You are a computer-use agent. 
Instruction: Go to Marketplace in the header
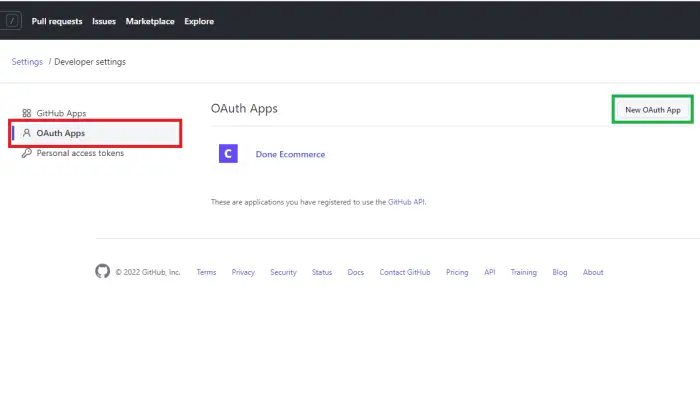tap(150, 21)
